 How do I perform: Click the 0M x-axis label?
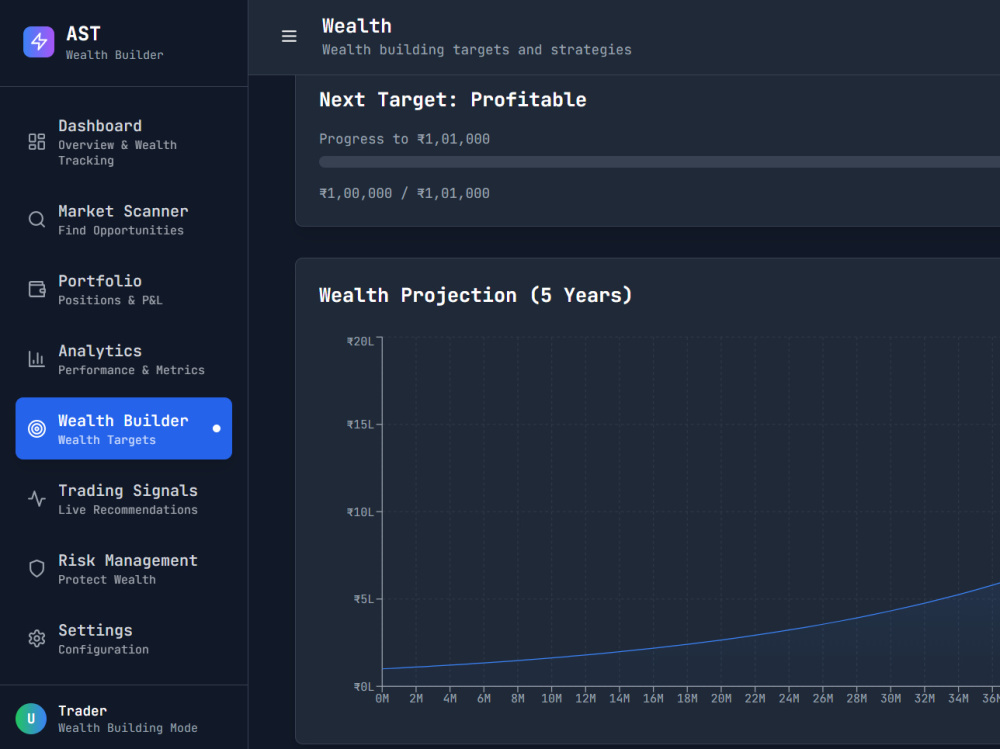[382, 699]
